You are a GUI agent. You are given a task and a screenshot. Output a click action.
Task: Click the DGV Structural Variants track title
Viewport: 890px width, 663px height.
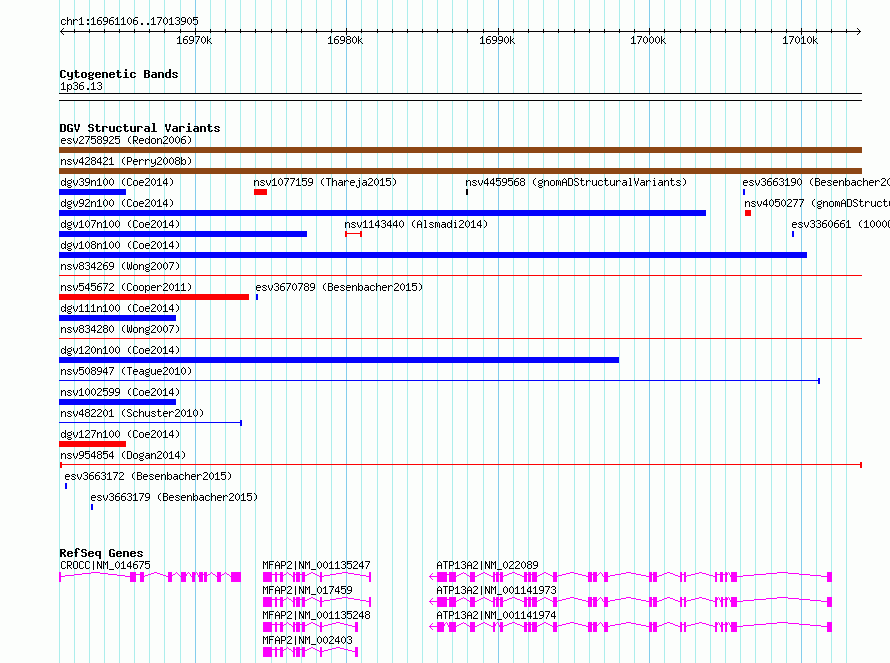click(140, 128)
